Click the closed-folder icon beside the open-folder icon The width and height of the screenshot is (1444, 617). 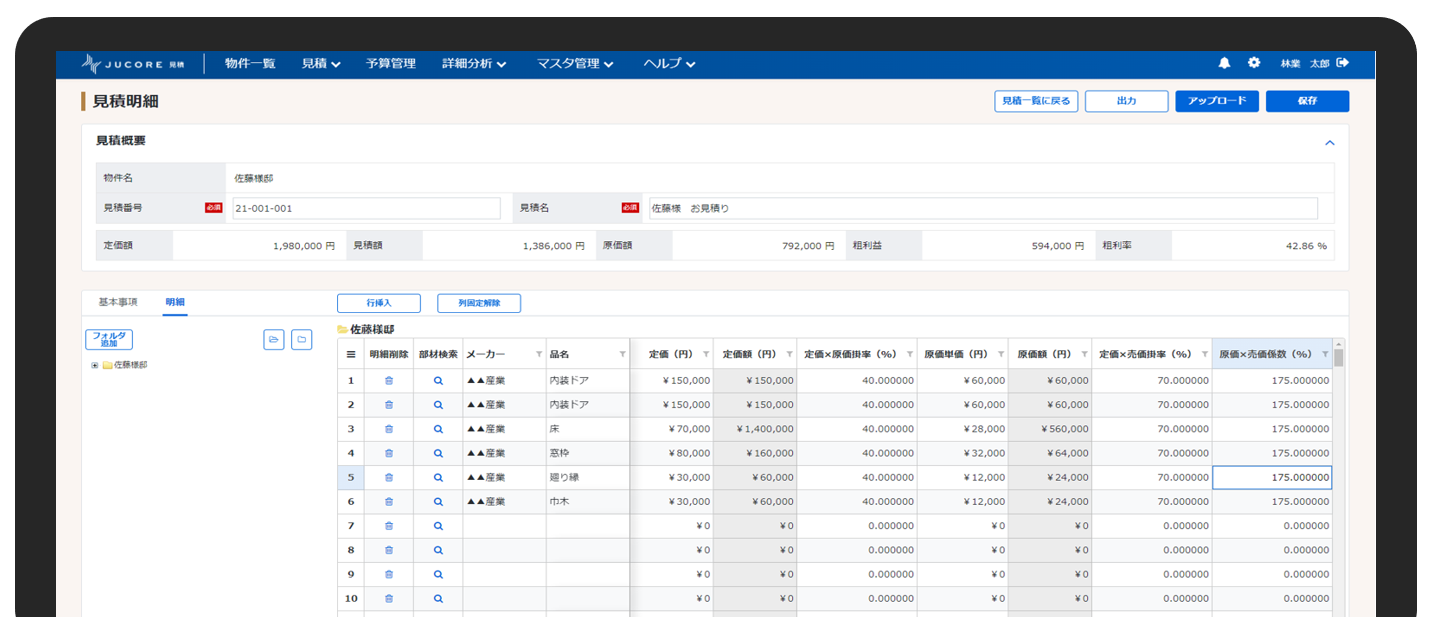click(x=302, y=339)
